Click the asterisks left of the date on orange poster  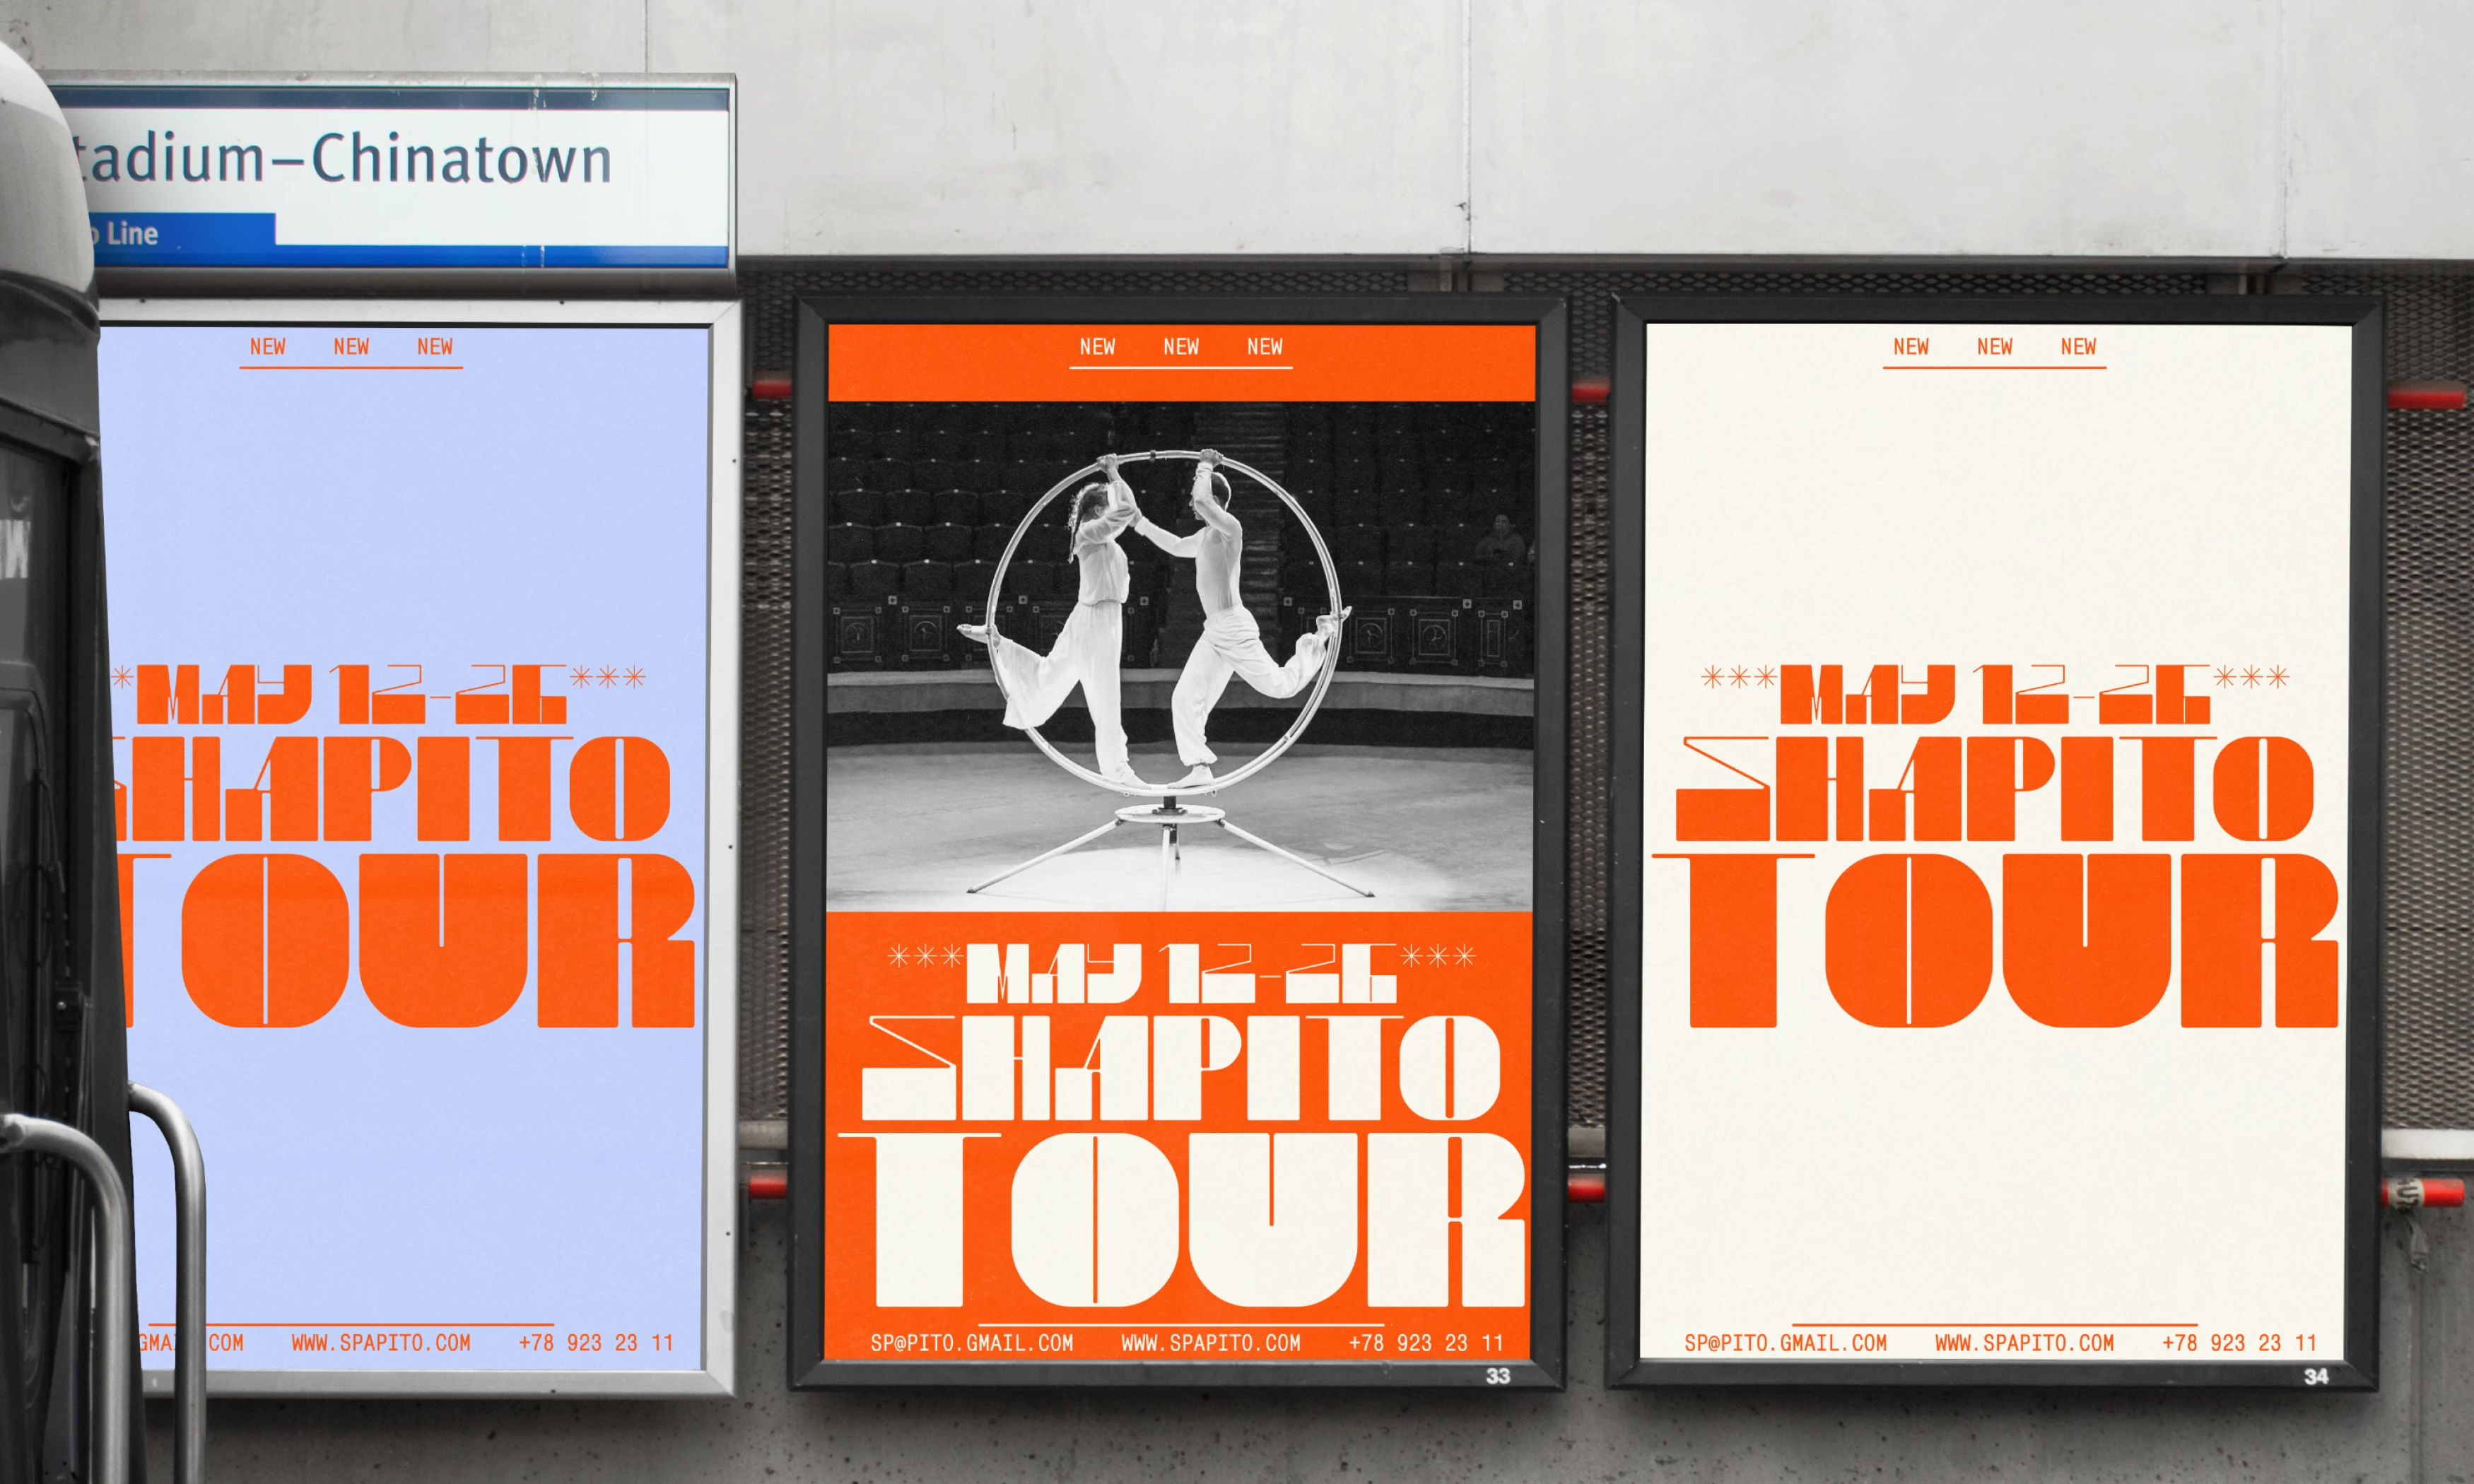(925, 957)
